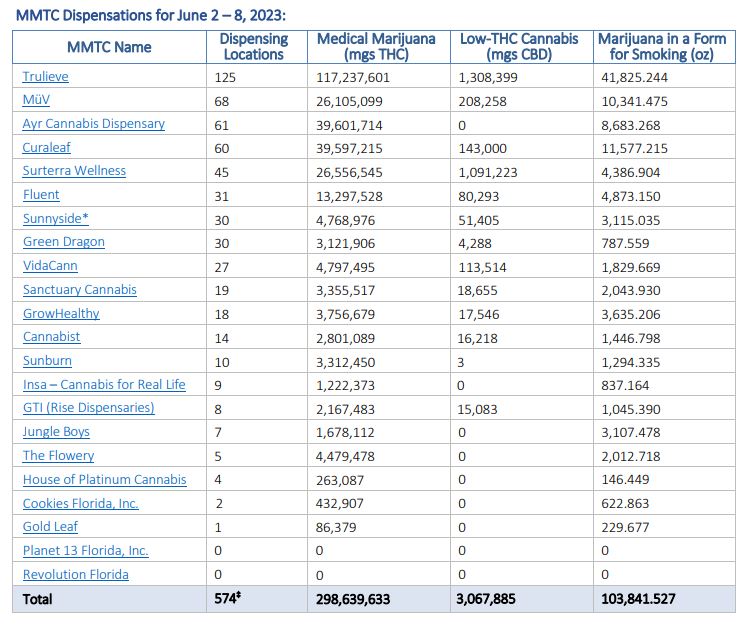The image size is (752, 632).
Task: Open the Trulieve link
Action: [x=46, y=77]
